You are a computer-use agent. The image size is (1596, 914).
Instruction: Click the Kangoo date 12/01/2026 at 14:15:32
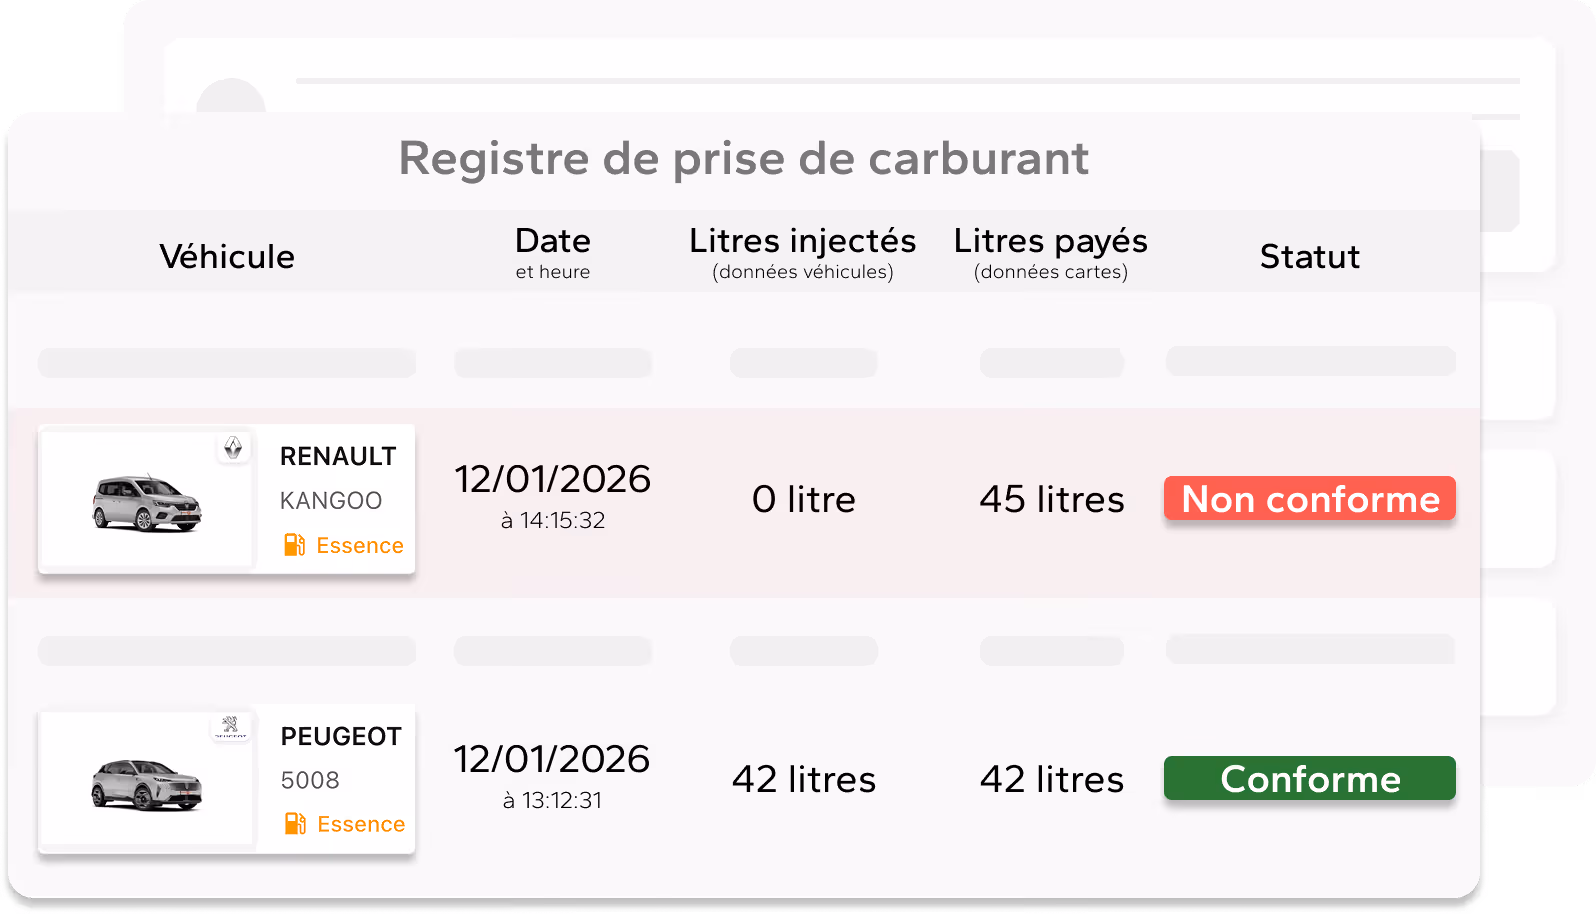click(x=553, y=496)
